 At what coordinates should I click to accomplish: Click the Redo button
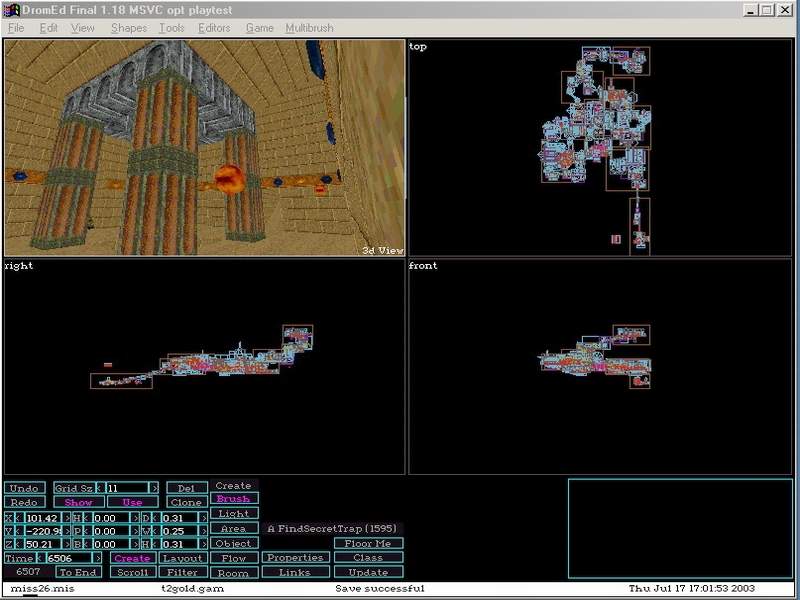pyautogui.click(x=24, y=503)
